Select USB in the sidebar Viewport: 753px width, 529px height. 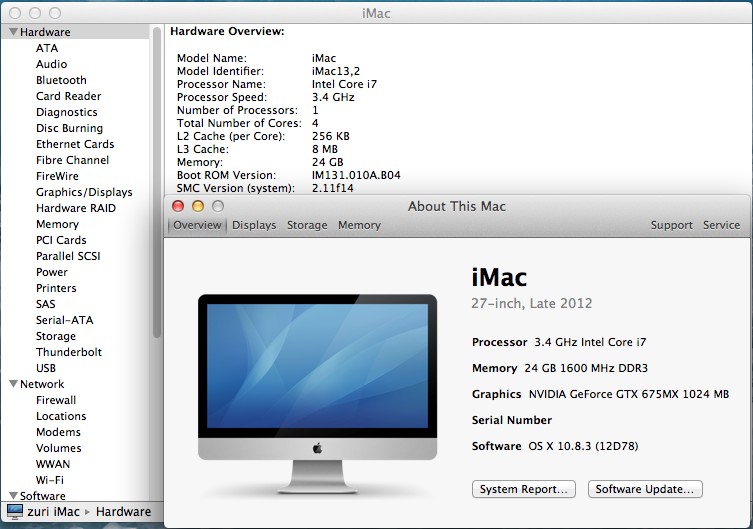click(x=46, y=368)
